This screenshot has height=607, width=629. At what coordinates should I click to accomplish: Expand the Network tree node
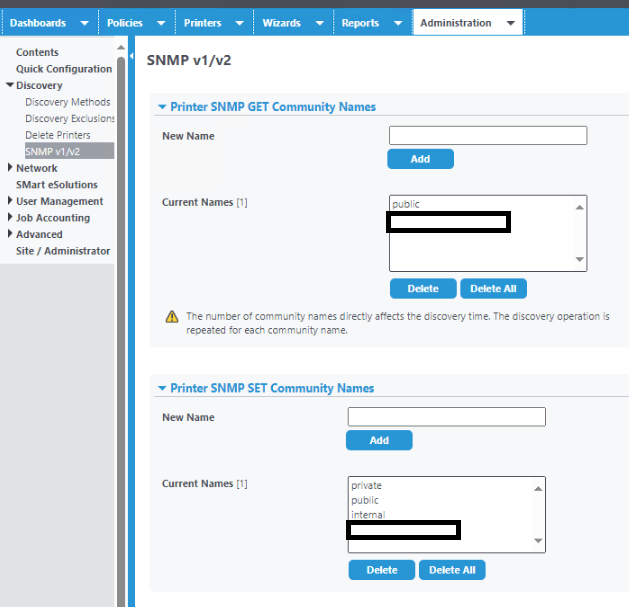pos(10,168)
